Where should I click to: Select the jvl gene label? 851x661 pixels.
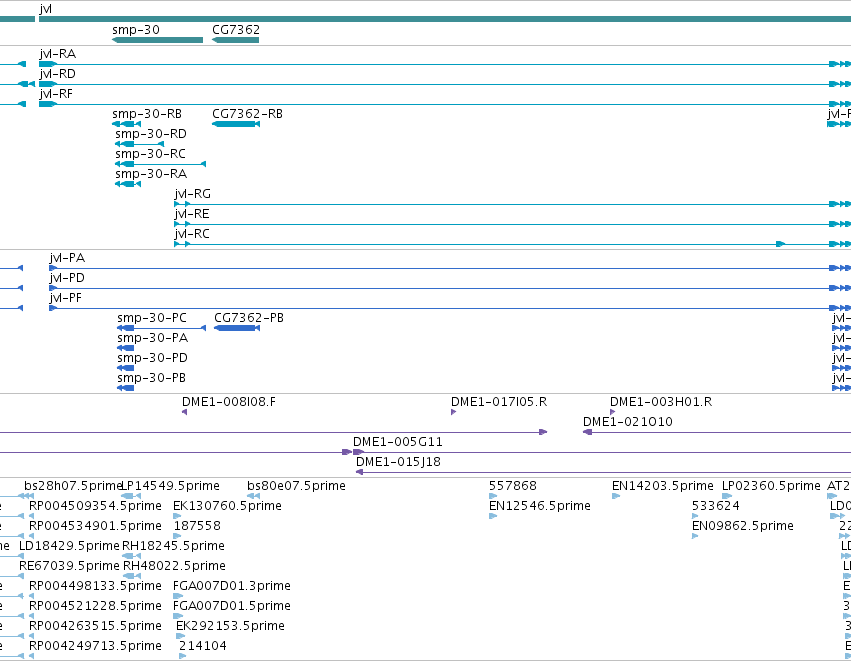46,9
